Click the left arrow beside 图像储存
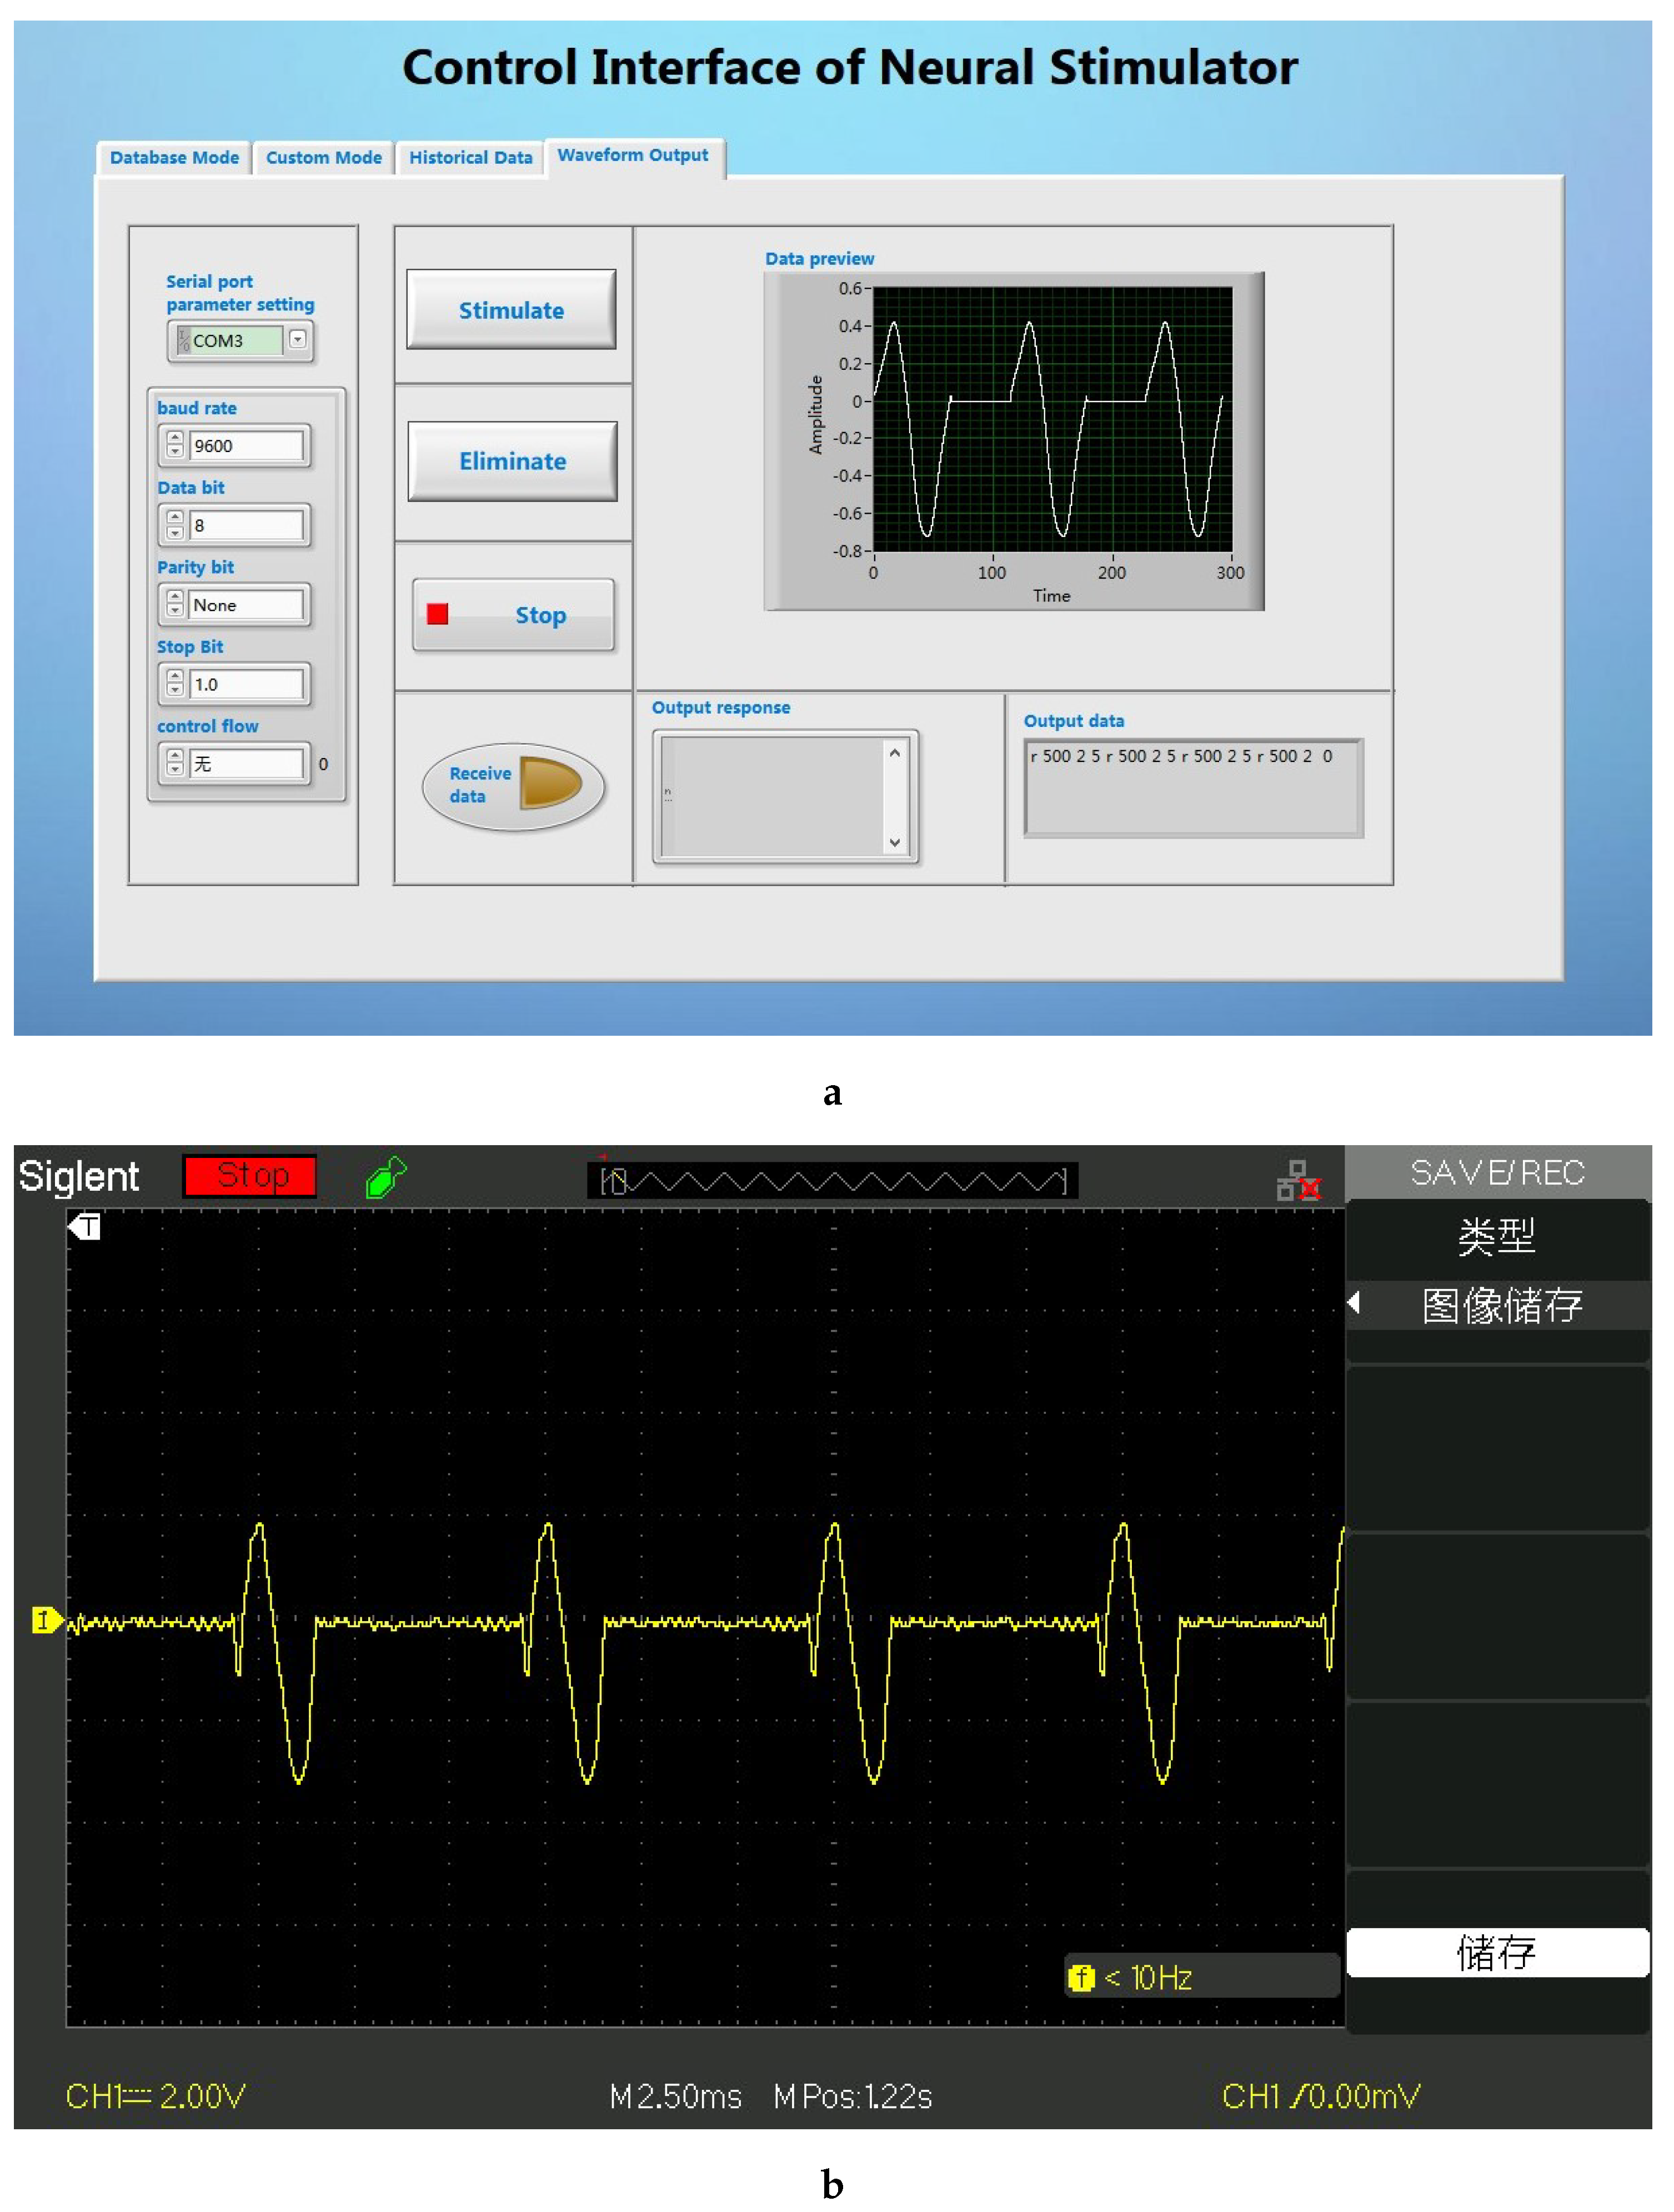 tap(1354, 1303)
